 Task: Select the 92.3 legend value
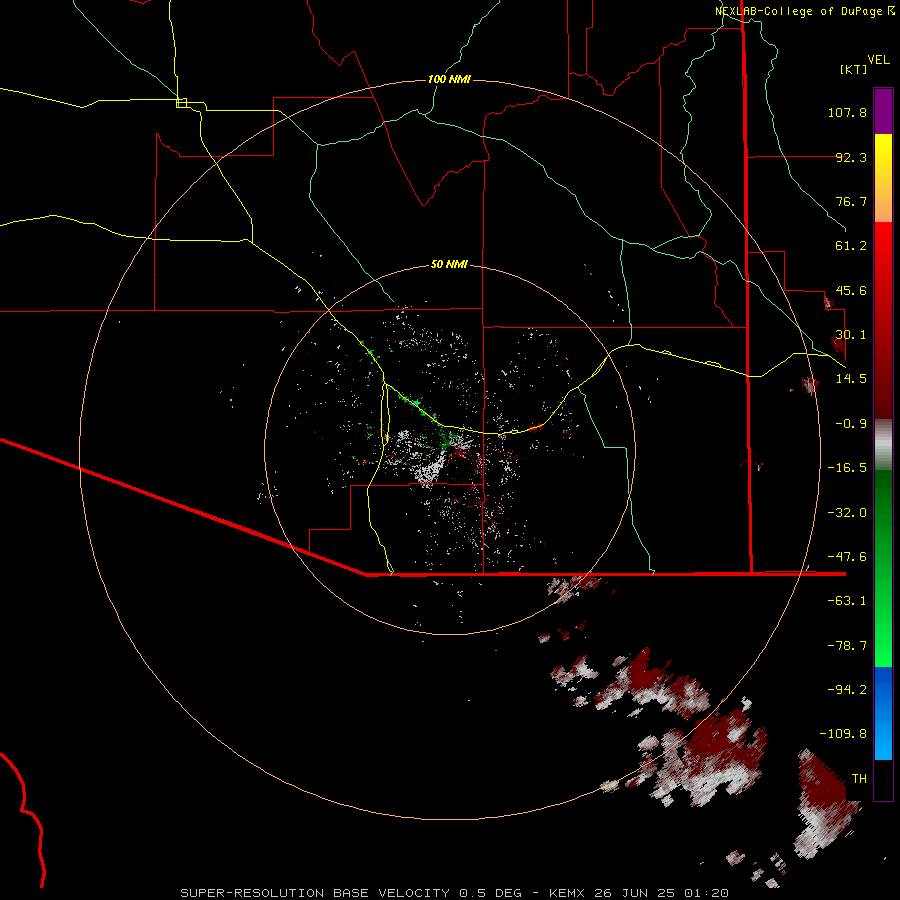[x=851, y=157]
